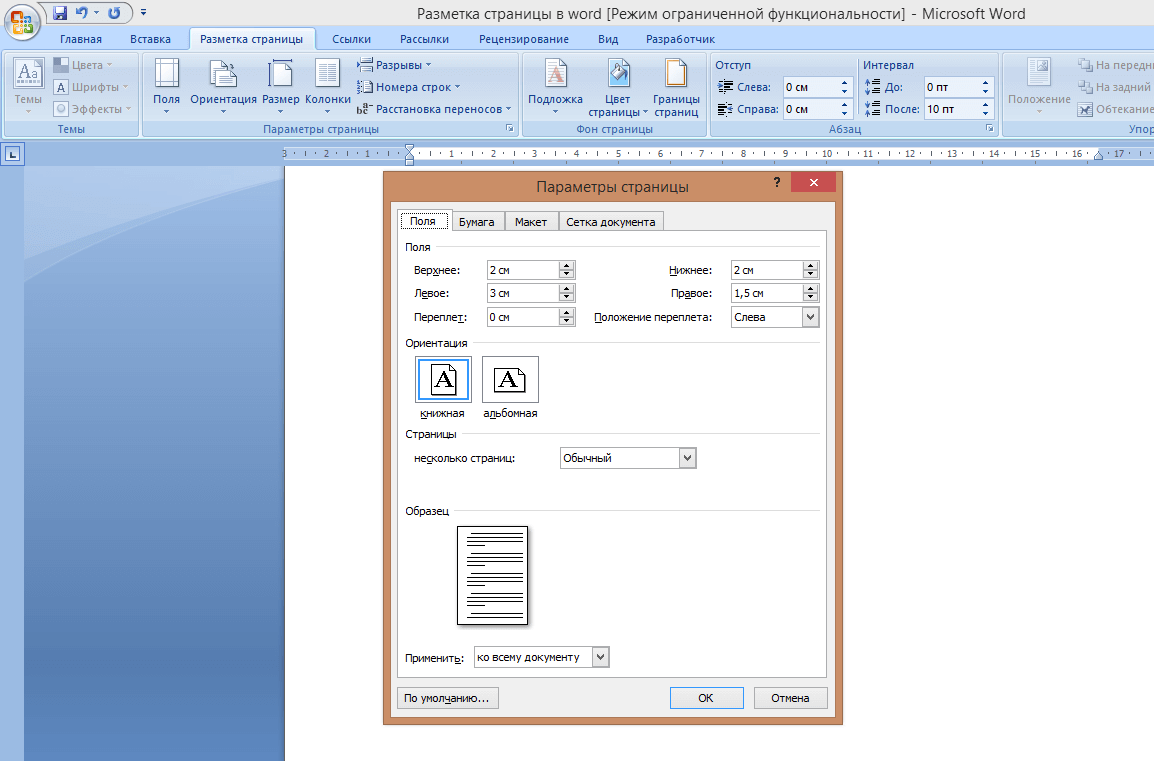Screen dimensions: 1154x761
Task: Switch to Разработчик ribbon tab
Action: [x=680, y=39]
